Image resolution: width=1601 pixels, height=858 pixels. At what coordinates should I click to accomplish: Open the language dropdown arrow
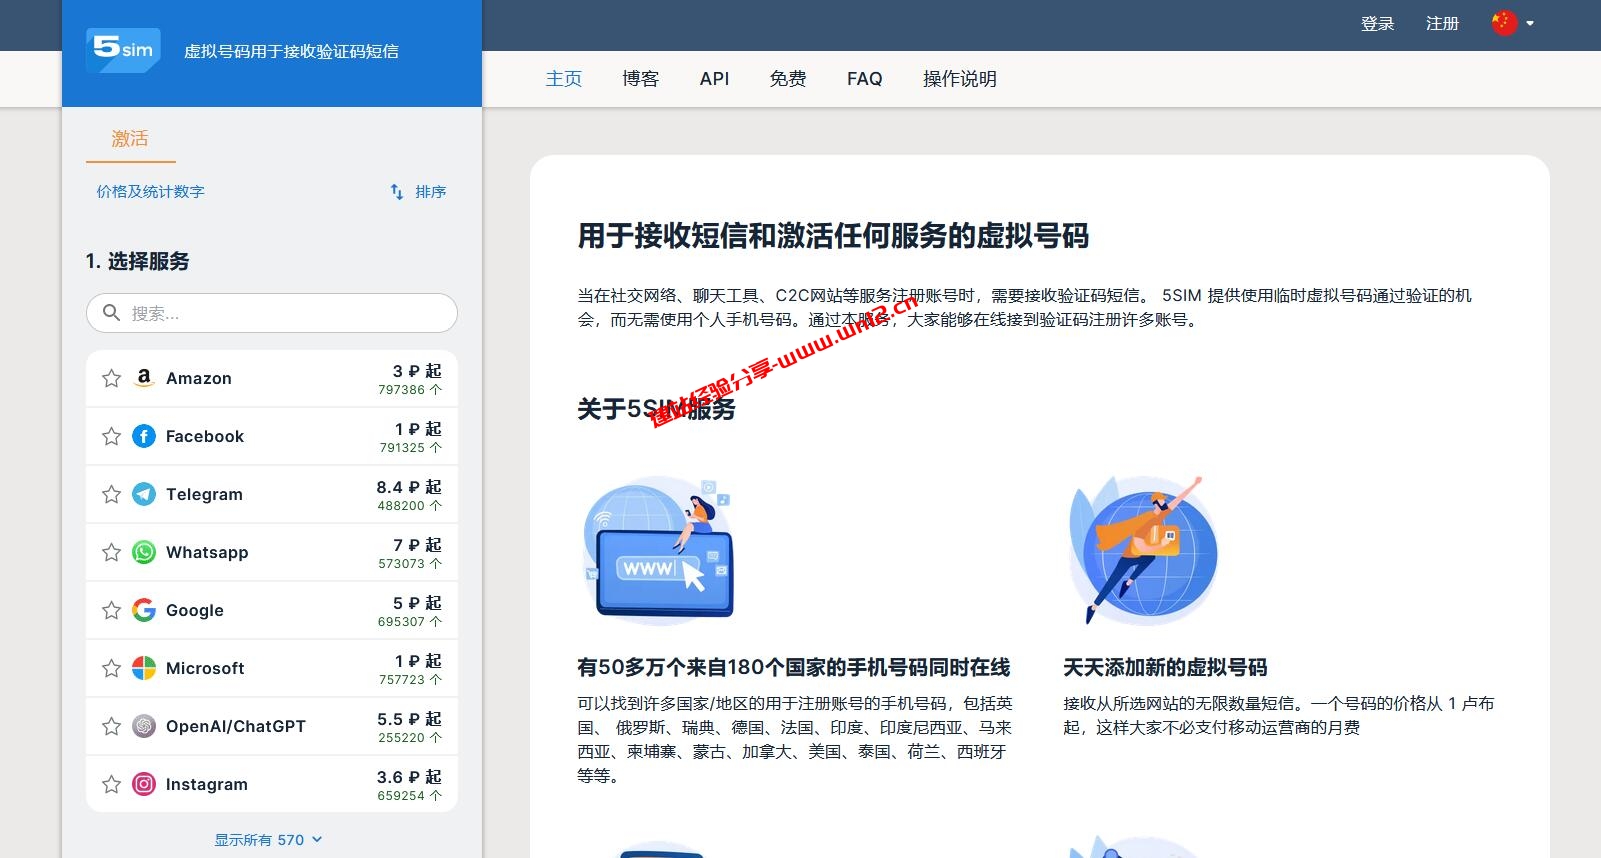1530,23
